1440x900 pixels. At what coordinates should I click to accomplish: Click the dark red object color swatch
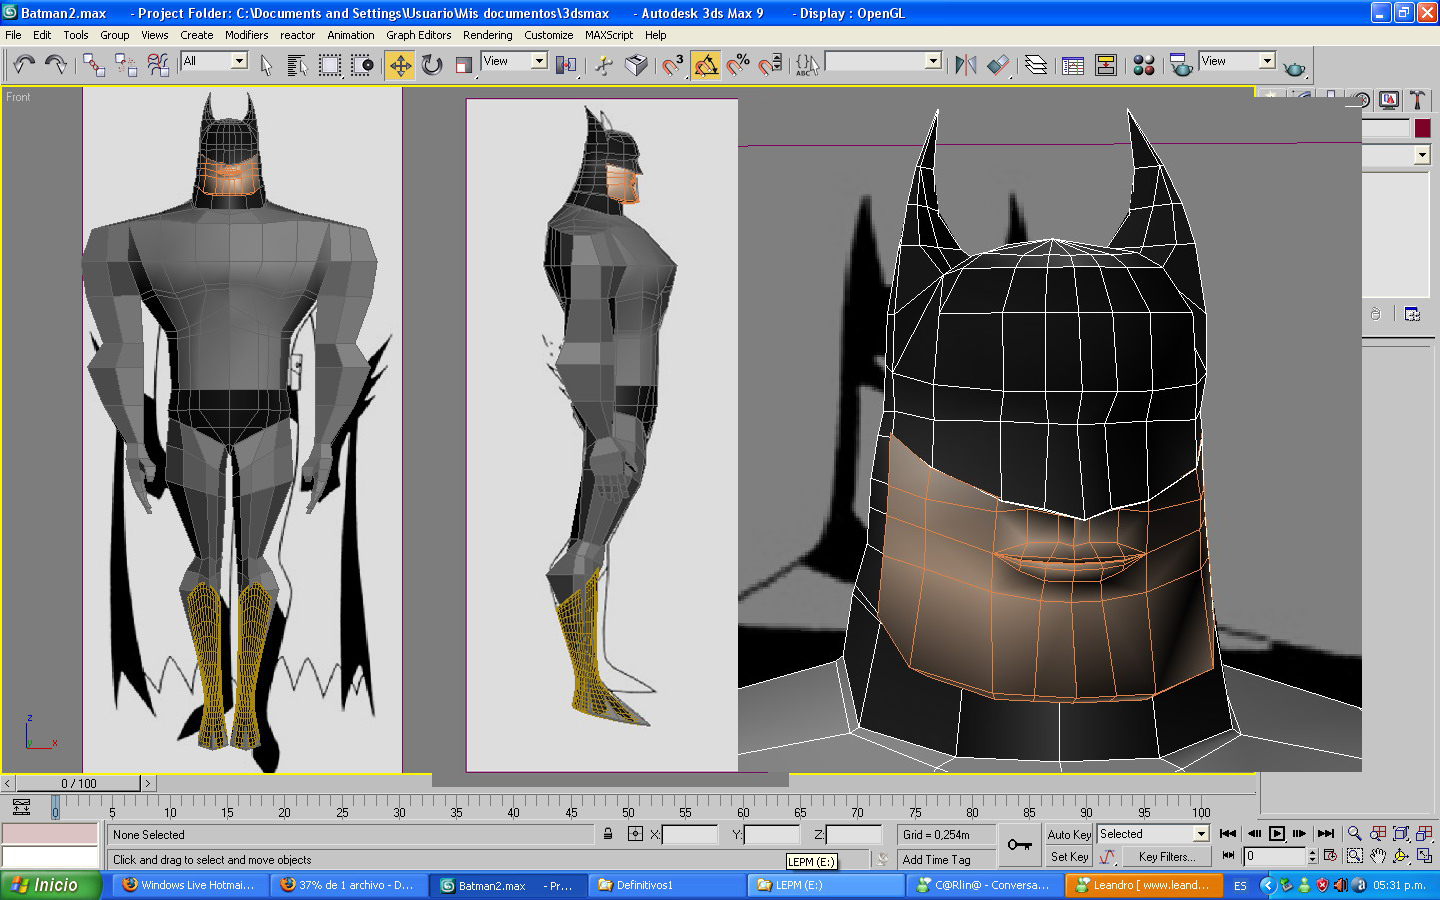tap(1422, 128)
